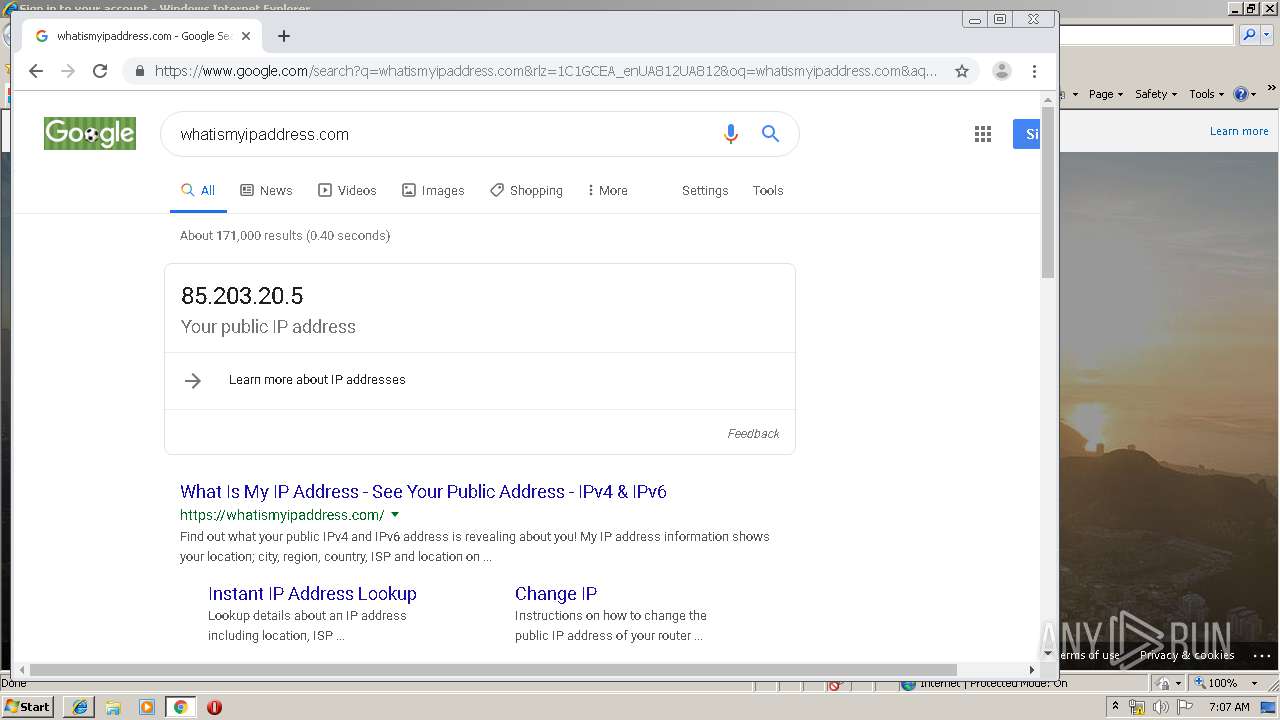Click the IE search input field
The height and width of the screenshot is (720, 1280).
coord(1147,35)
